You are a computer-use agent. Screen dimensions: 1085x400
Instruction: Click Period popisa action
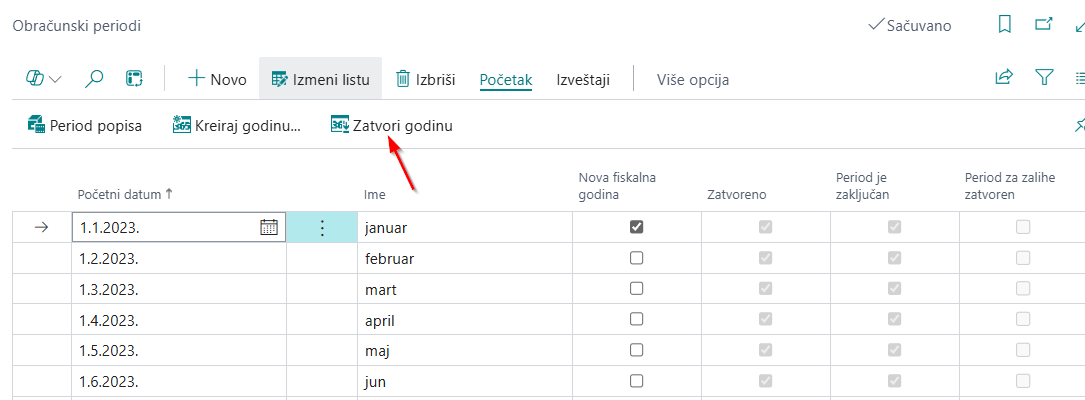point(84,126)
